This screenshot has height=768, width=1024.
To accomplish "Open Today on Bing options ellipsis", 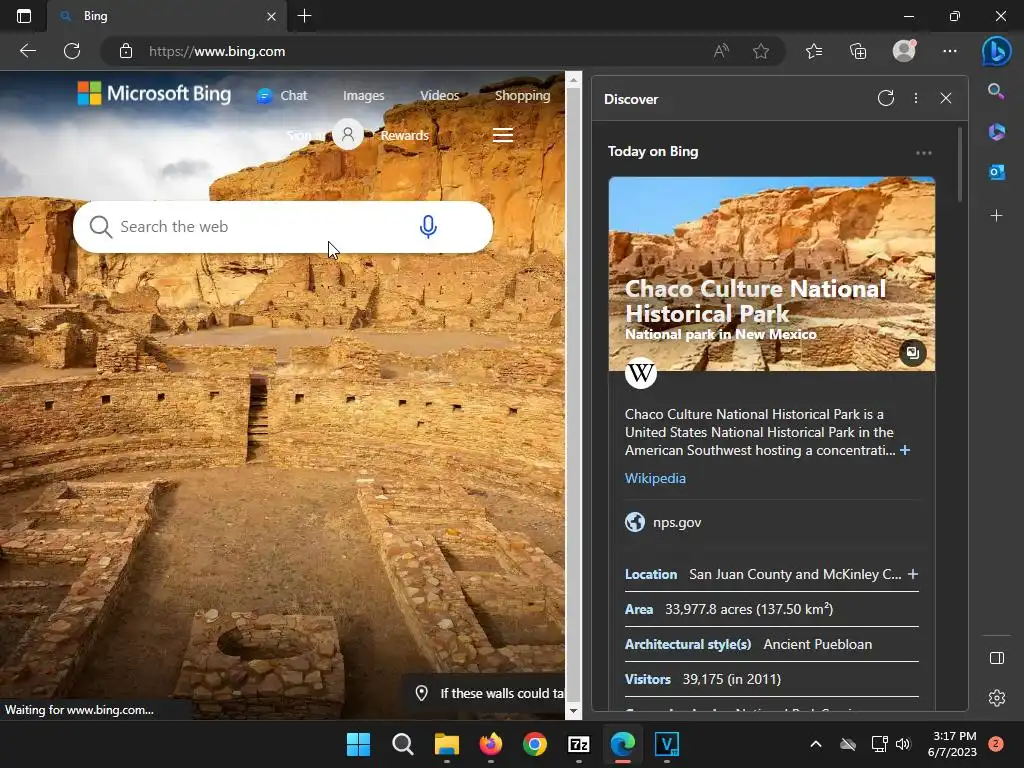I will (923, 153).
